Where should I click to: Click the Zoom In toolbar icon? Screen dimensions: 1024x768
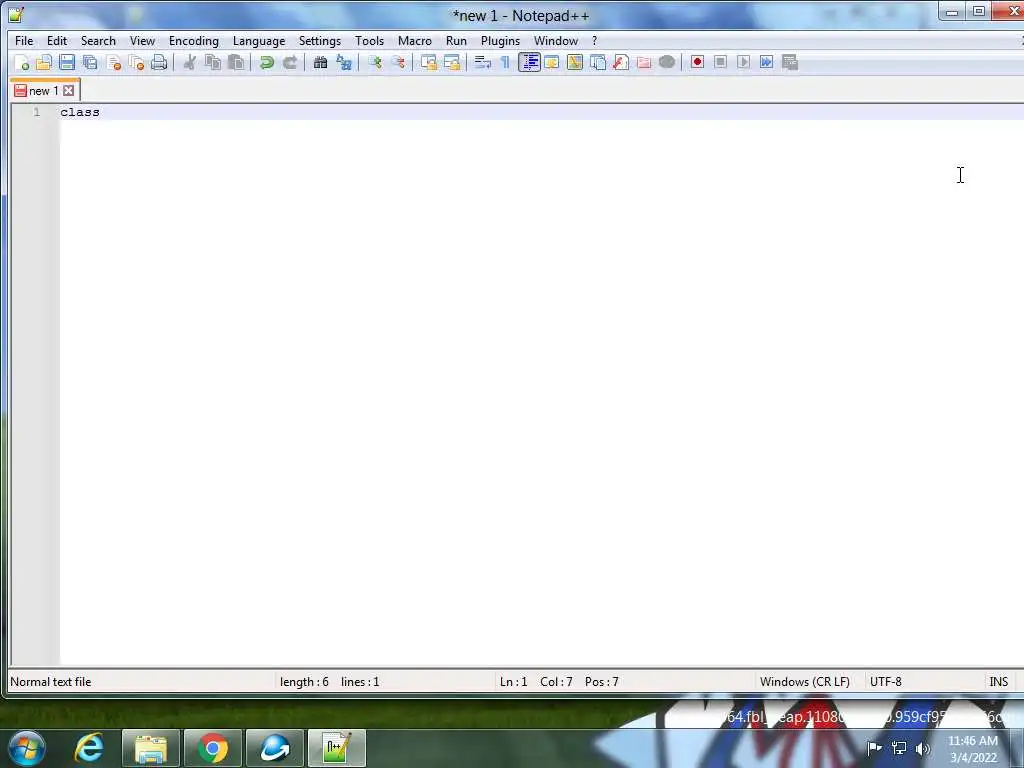375,63
